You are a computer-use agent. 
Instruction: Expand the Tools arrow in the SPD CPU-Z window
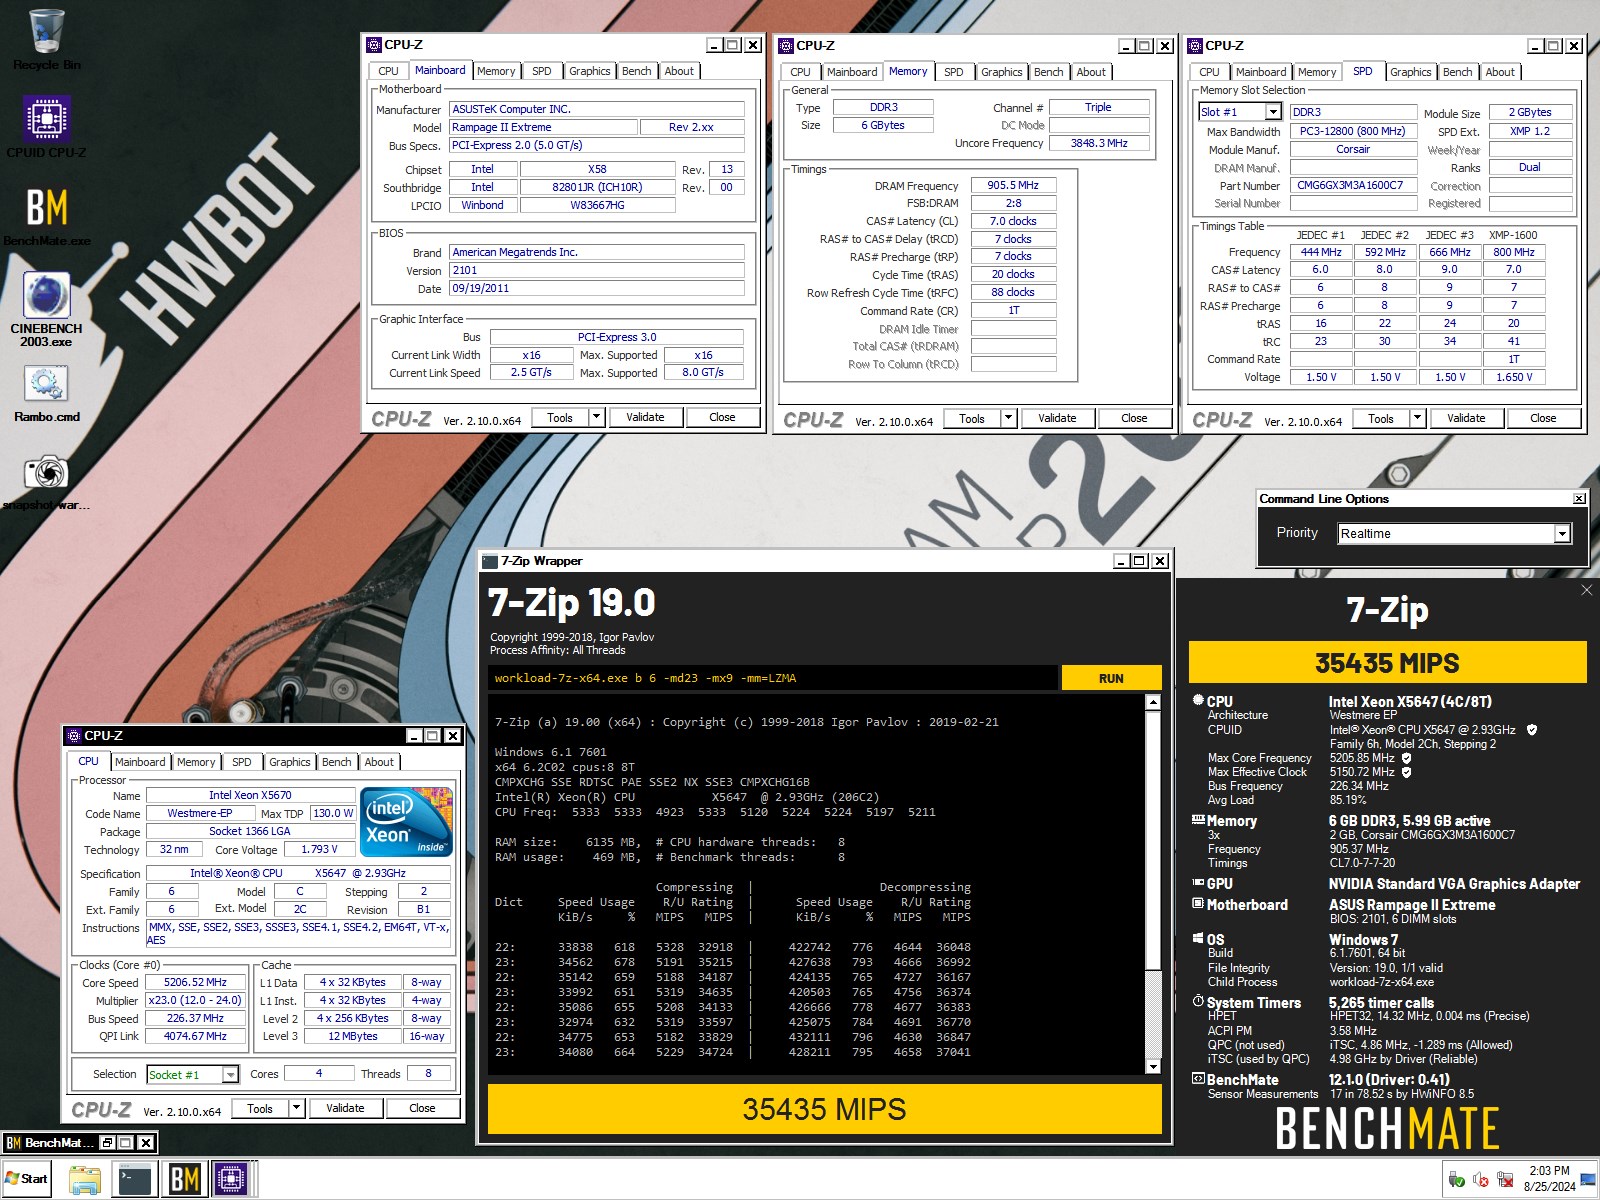pos(1418,418)
